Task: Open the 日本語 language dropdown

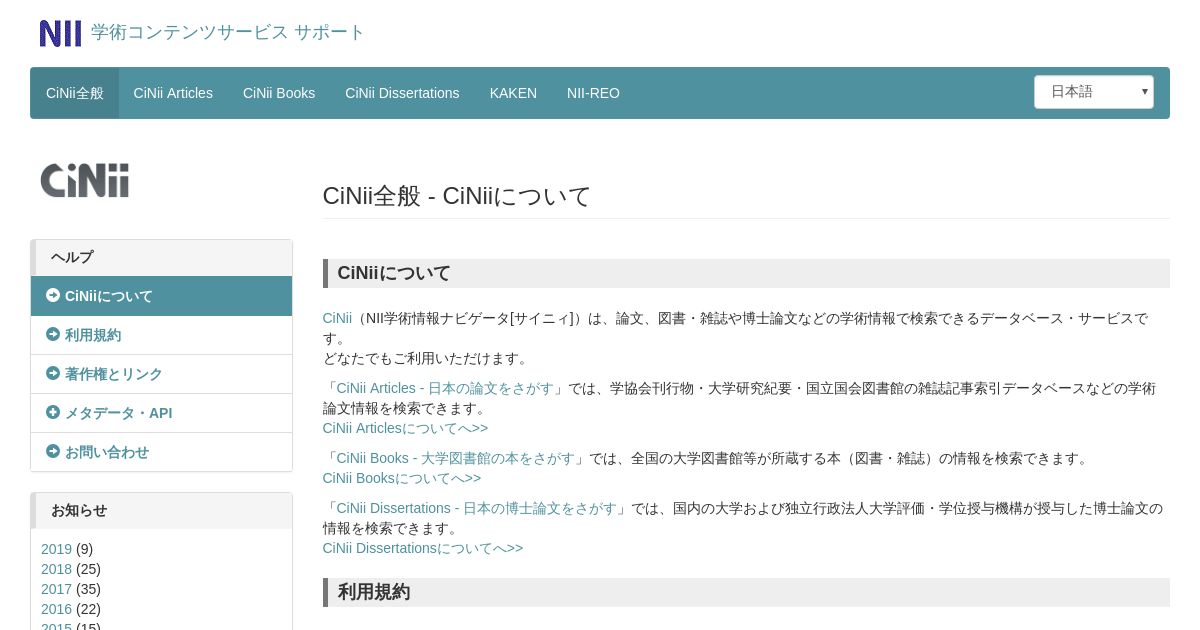Action: coord(1094,92)
